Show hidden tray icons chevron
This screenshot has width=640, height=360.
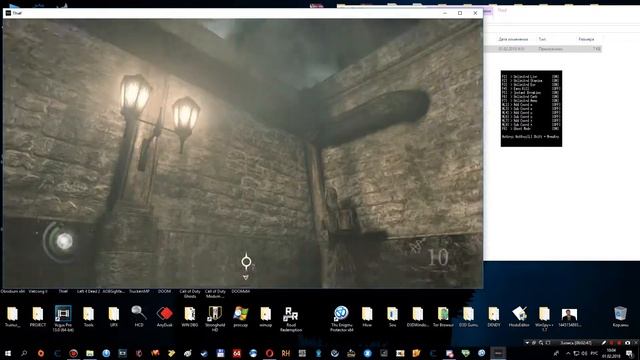tap(568, 353)
